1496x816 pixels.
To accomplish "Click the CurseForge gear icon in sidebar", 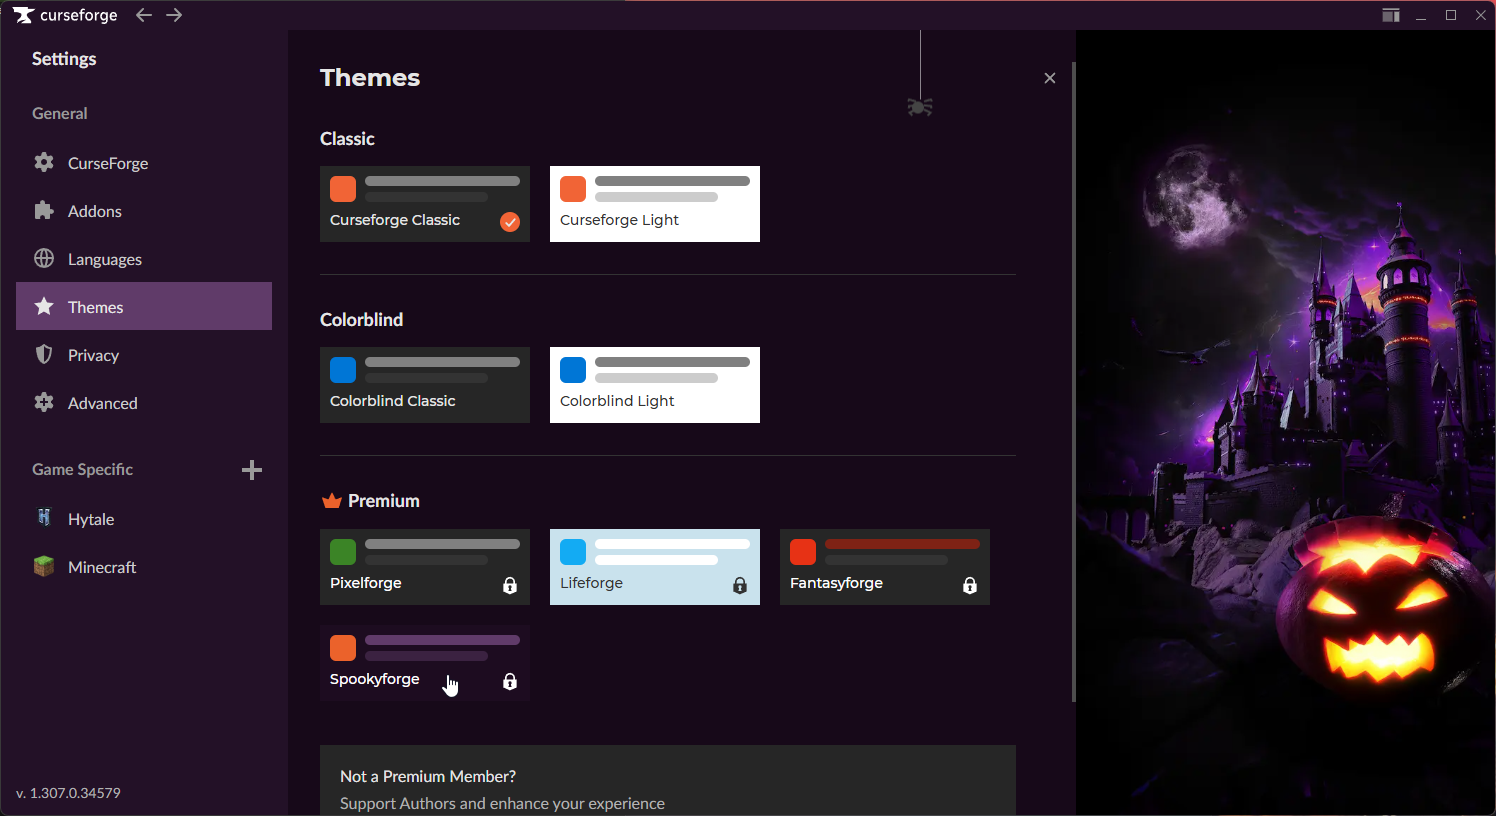I will pos(44,162).
